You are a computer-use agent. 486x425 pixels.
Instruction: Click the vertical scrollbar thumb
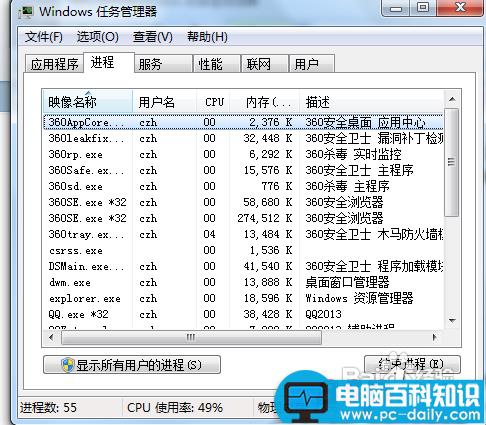pos(452,162)
